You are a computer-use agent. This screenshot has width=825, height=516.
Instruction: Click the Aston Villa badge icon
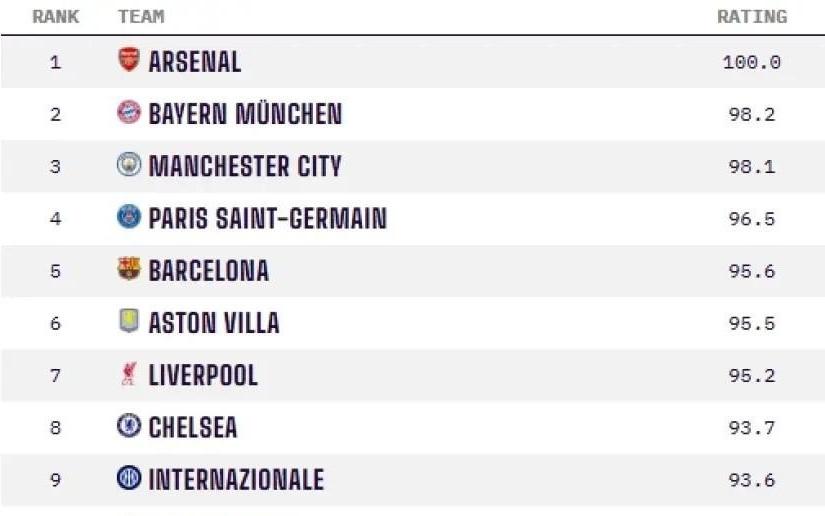pos(129,322)
